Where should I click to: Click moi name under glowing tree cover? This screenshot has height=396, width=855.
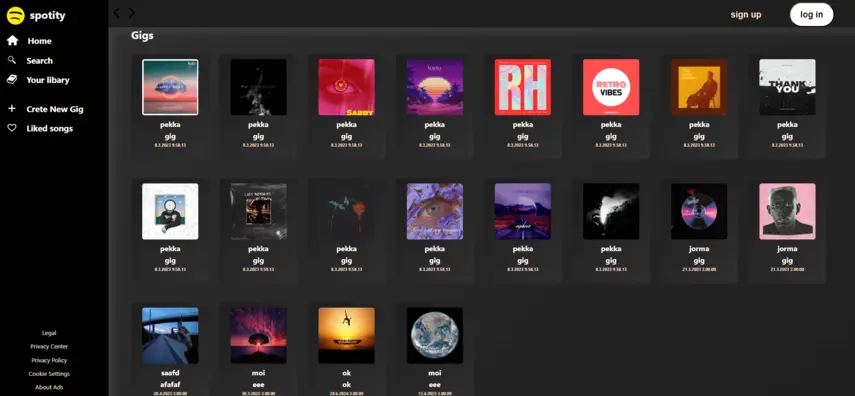tap(258, 373)
